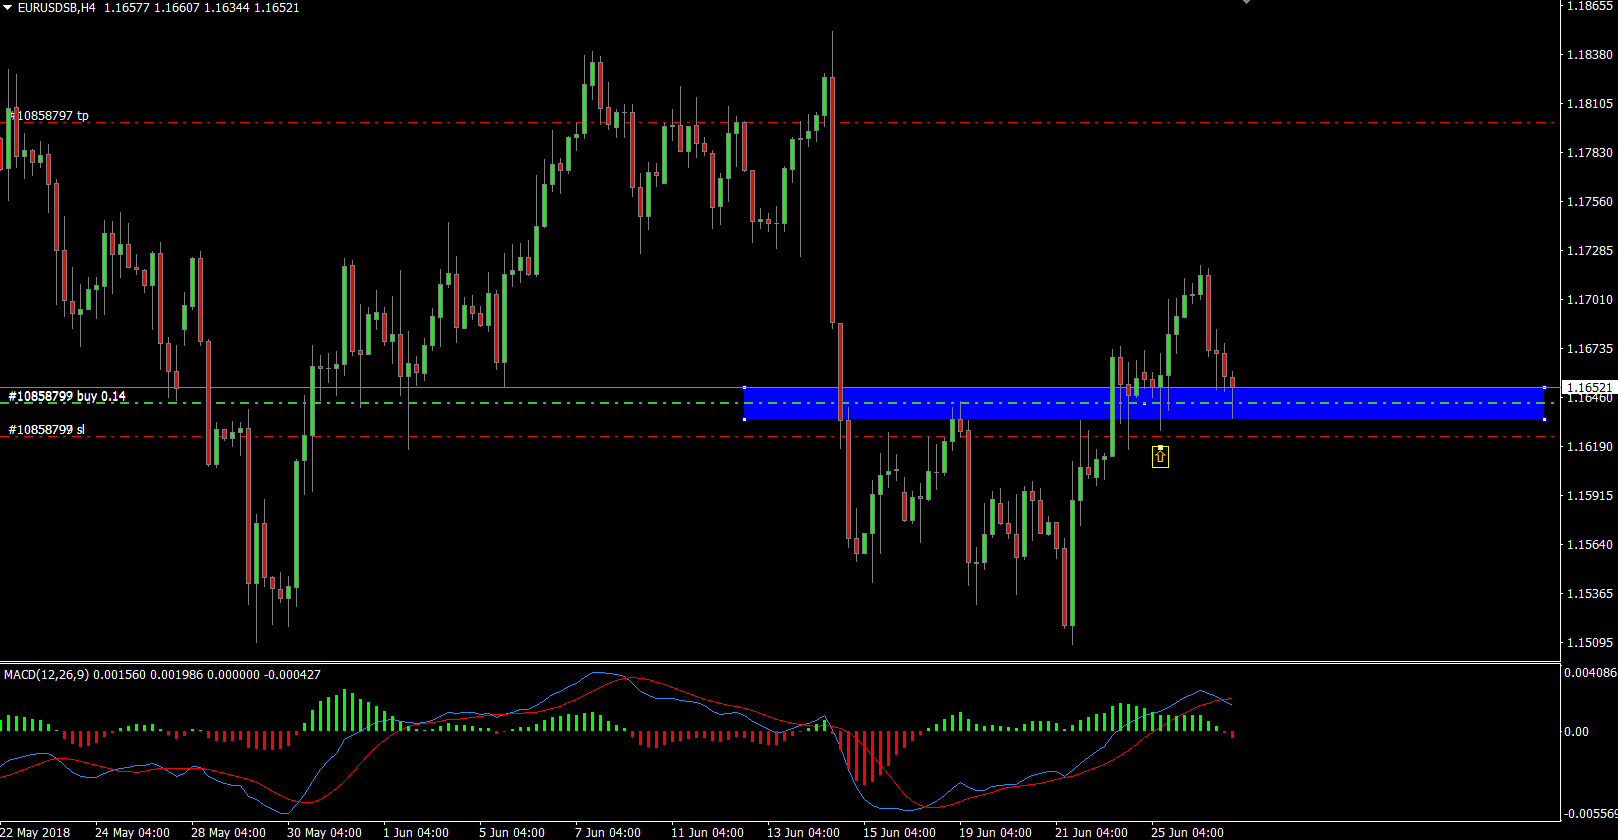Select the '#10858799 sl' stop-loss label
1618x840 pixels.
point(46,430)
